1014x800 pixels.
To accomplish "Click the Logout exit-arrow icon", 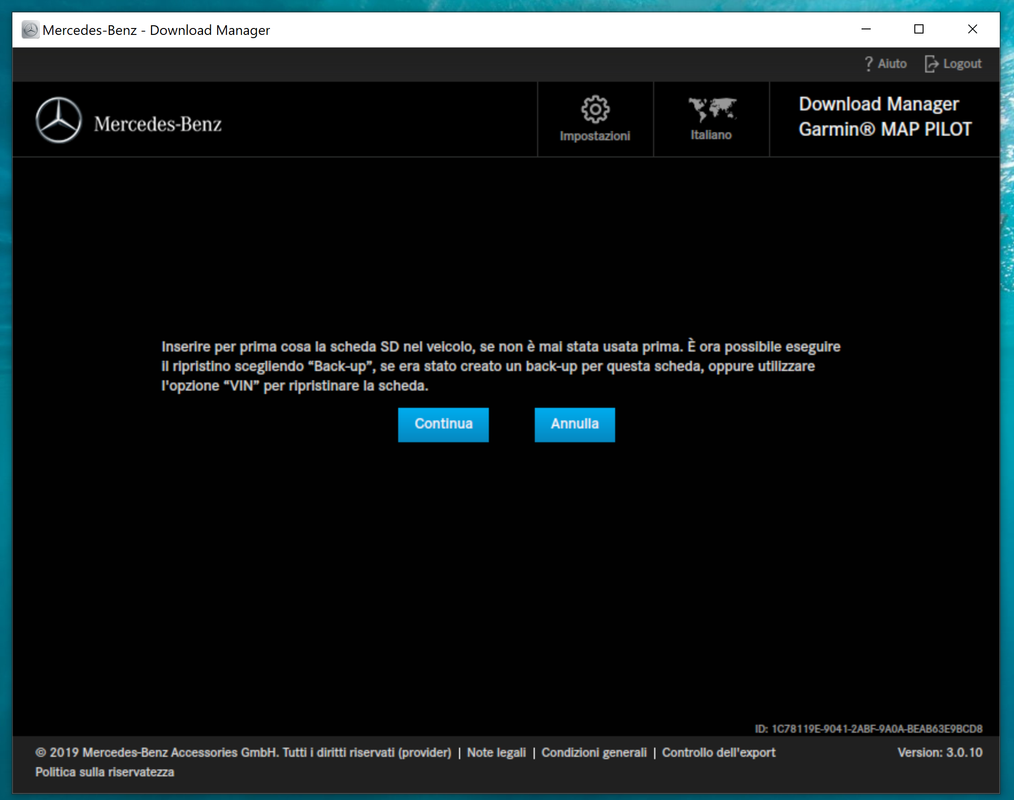I will pyautogui.click(x=931, y=63).
